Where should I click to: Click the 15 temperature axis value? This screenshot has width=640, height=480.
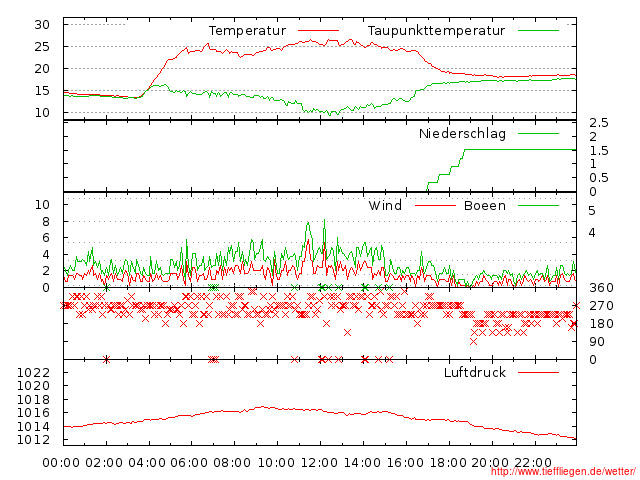click(x=42, y=91)
